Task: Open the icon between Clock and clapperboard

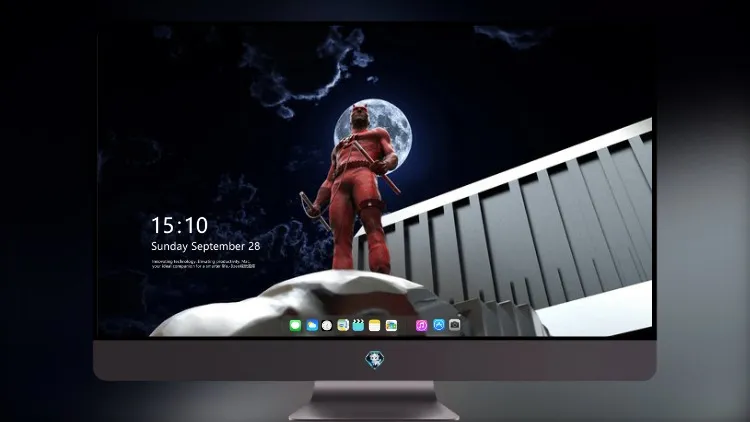Action: click(343, 325)
